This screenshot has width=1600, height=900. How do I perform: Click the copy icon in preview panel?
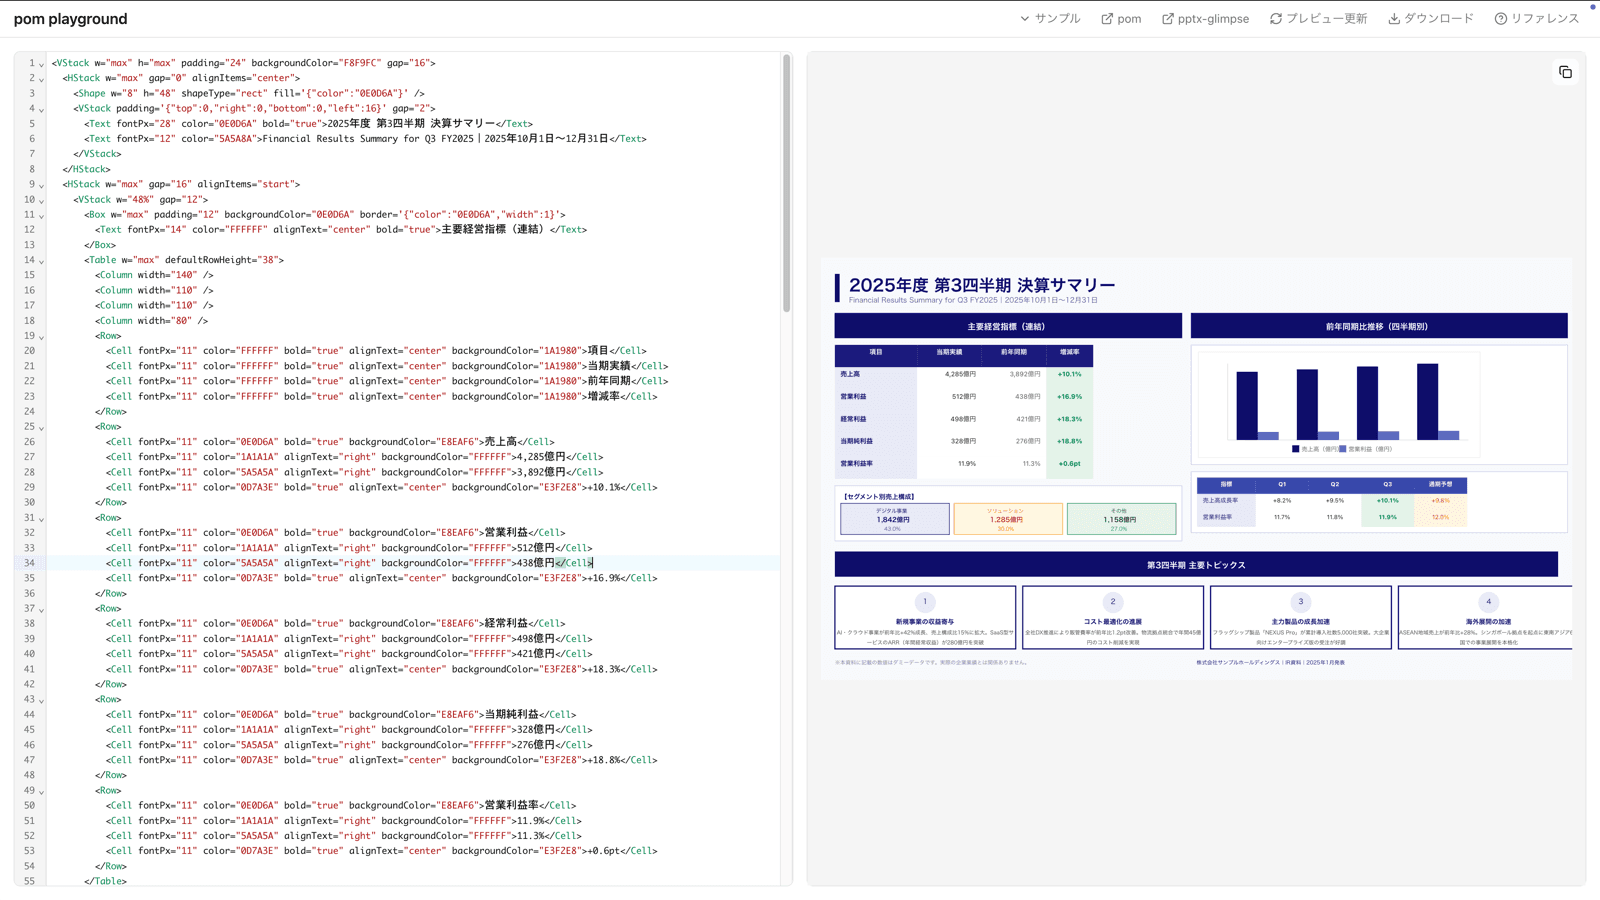pos(1565,72)
